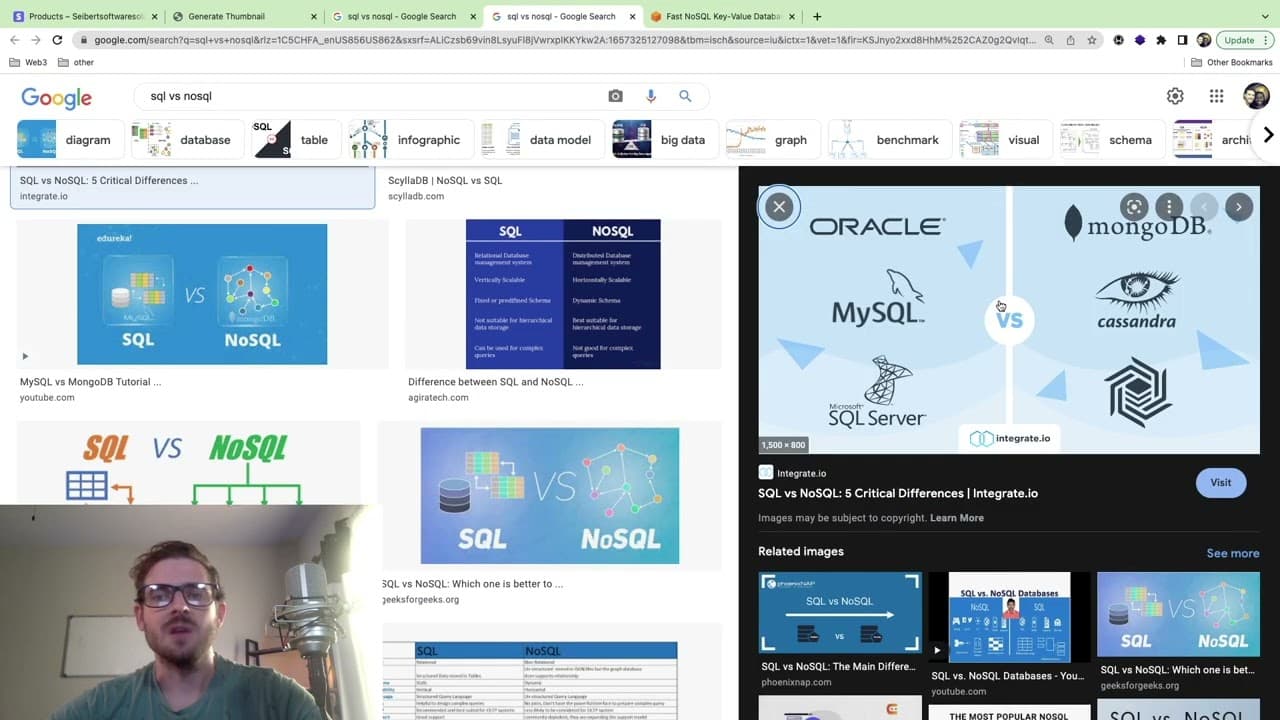Show the previous image in preview
The width and height of the screenshot is (1280, 720).
1204,207
